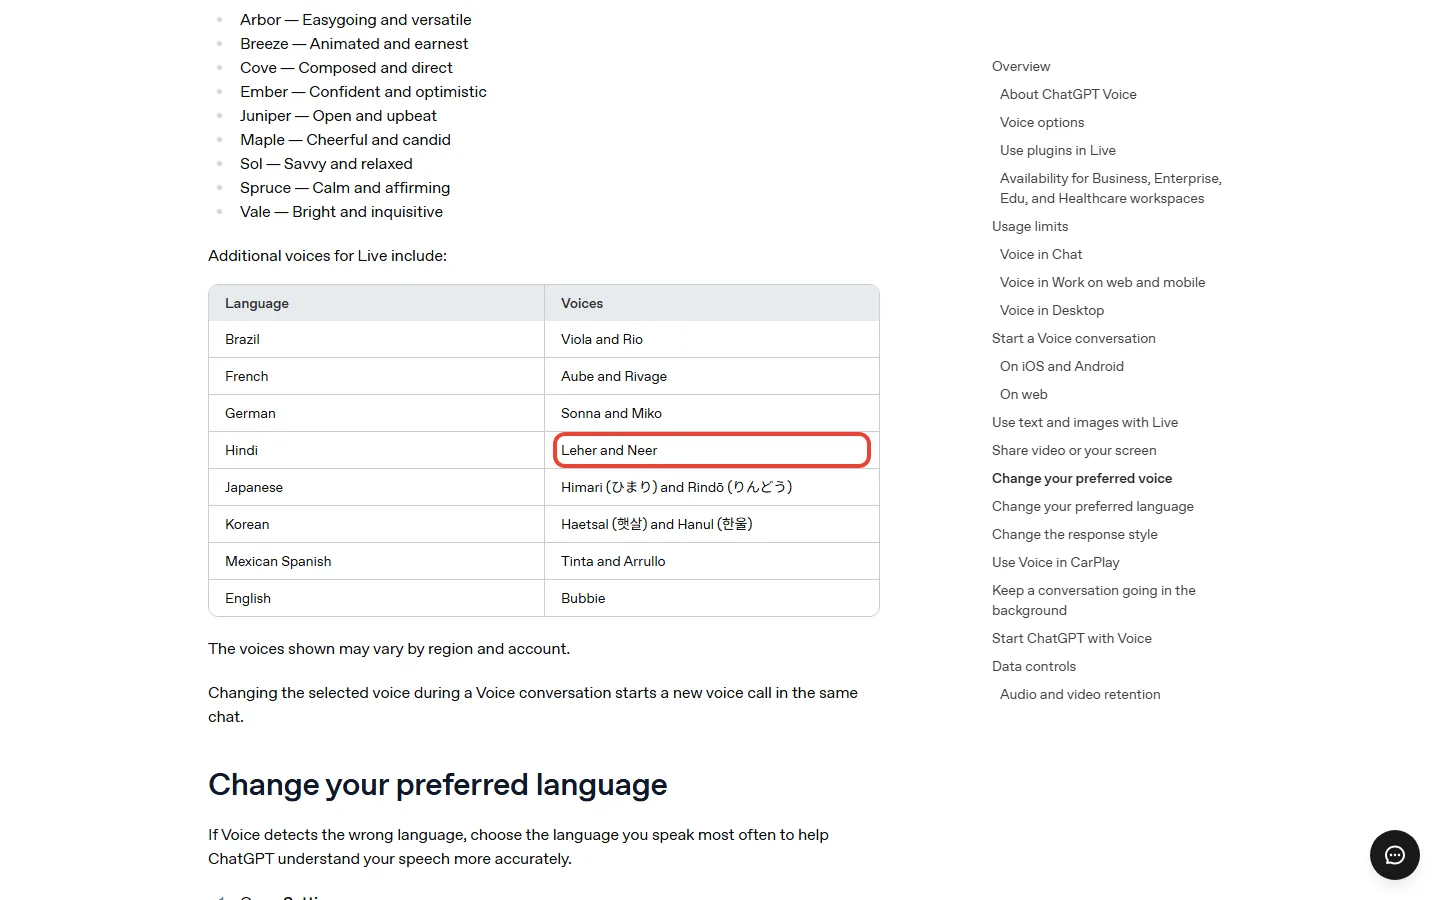Viewport: 1440px width, 900px height.
Task: Click the Tinta and Arrullo cell
Action: pos(712,561)
